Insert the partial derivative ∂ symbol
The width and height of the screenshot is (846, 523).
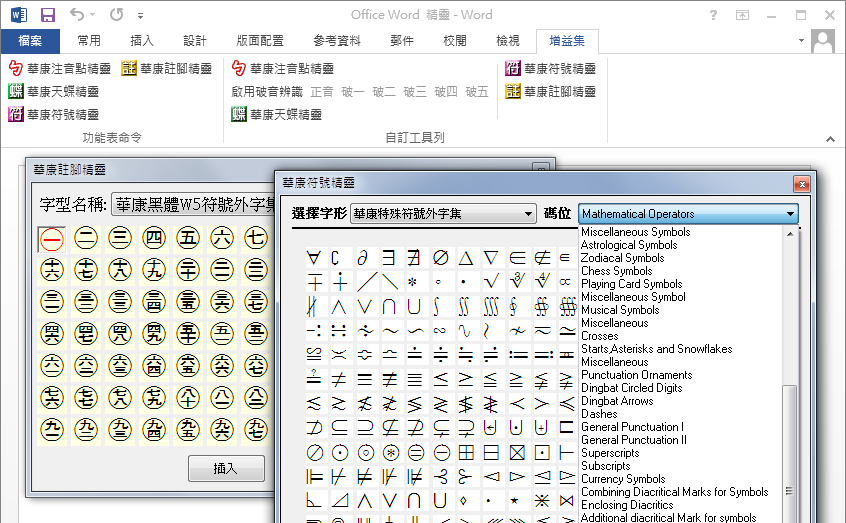point(363,258)
